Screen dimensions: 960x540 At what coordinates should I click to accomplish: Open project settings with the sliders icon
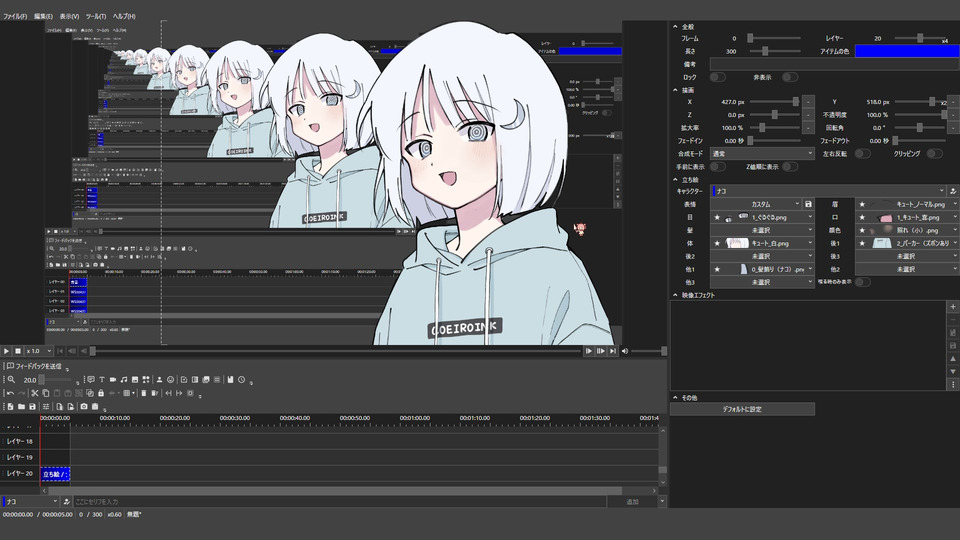coord(46,407)
